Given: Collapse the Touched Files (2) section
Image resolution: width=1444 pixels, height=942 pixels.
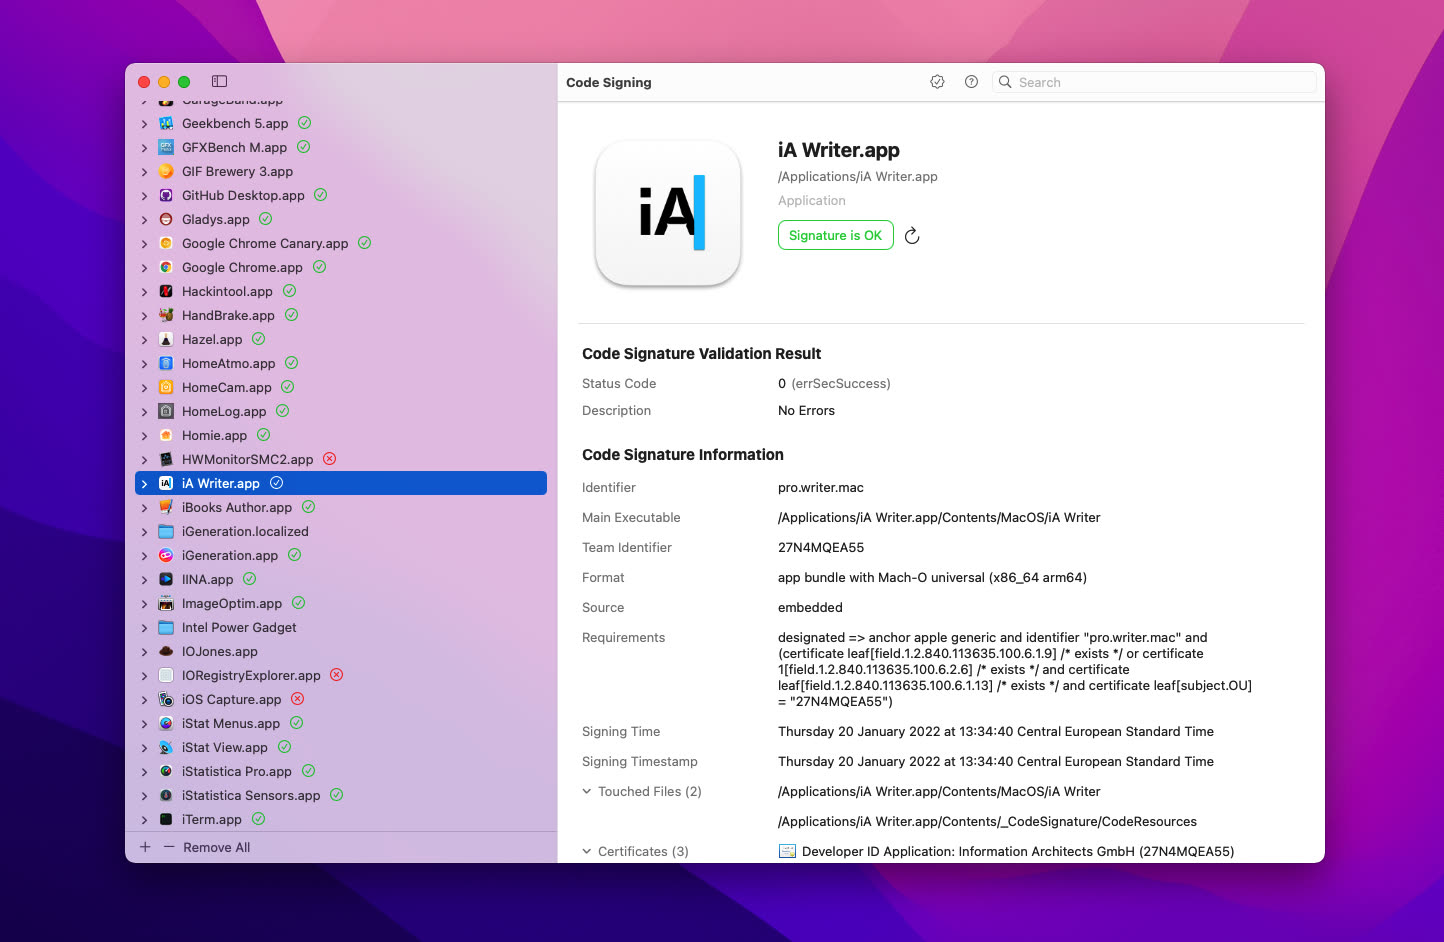Looking at the screenshot, I should (587, 791).
